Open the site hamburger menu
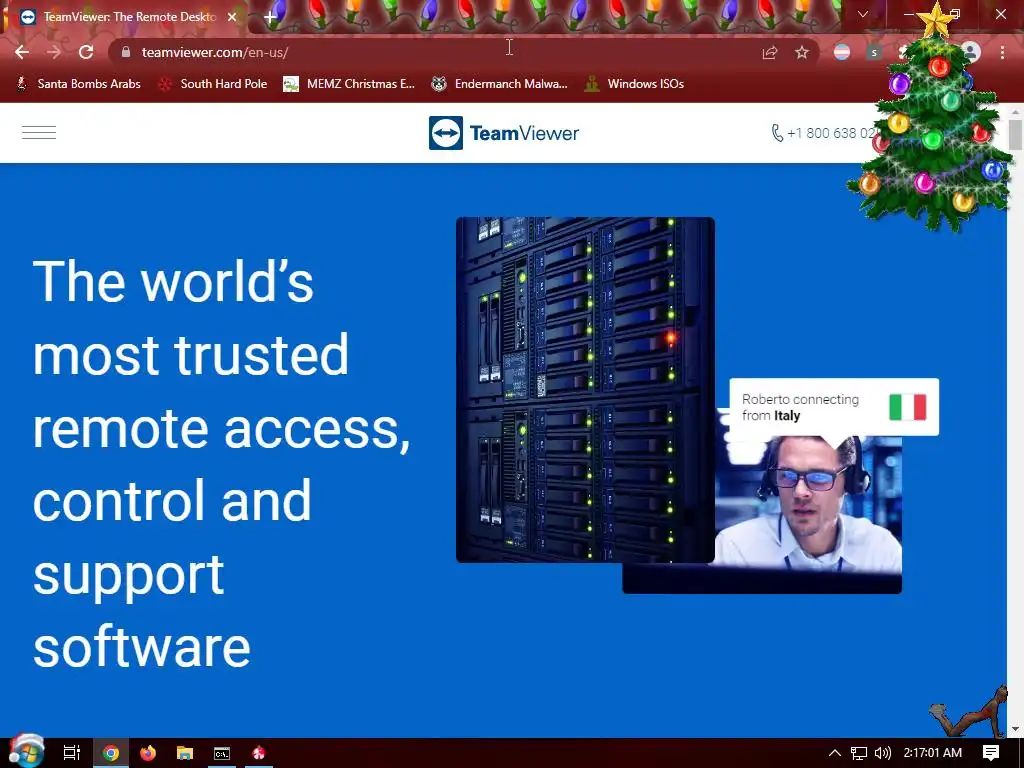The width and height of the screenshot is (1024, 768). (x=39, y=133)
